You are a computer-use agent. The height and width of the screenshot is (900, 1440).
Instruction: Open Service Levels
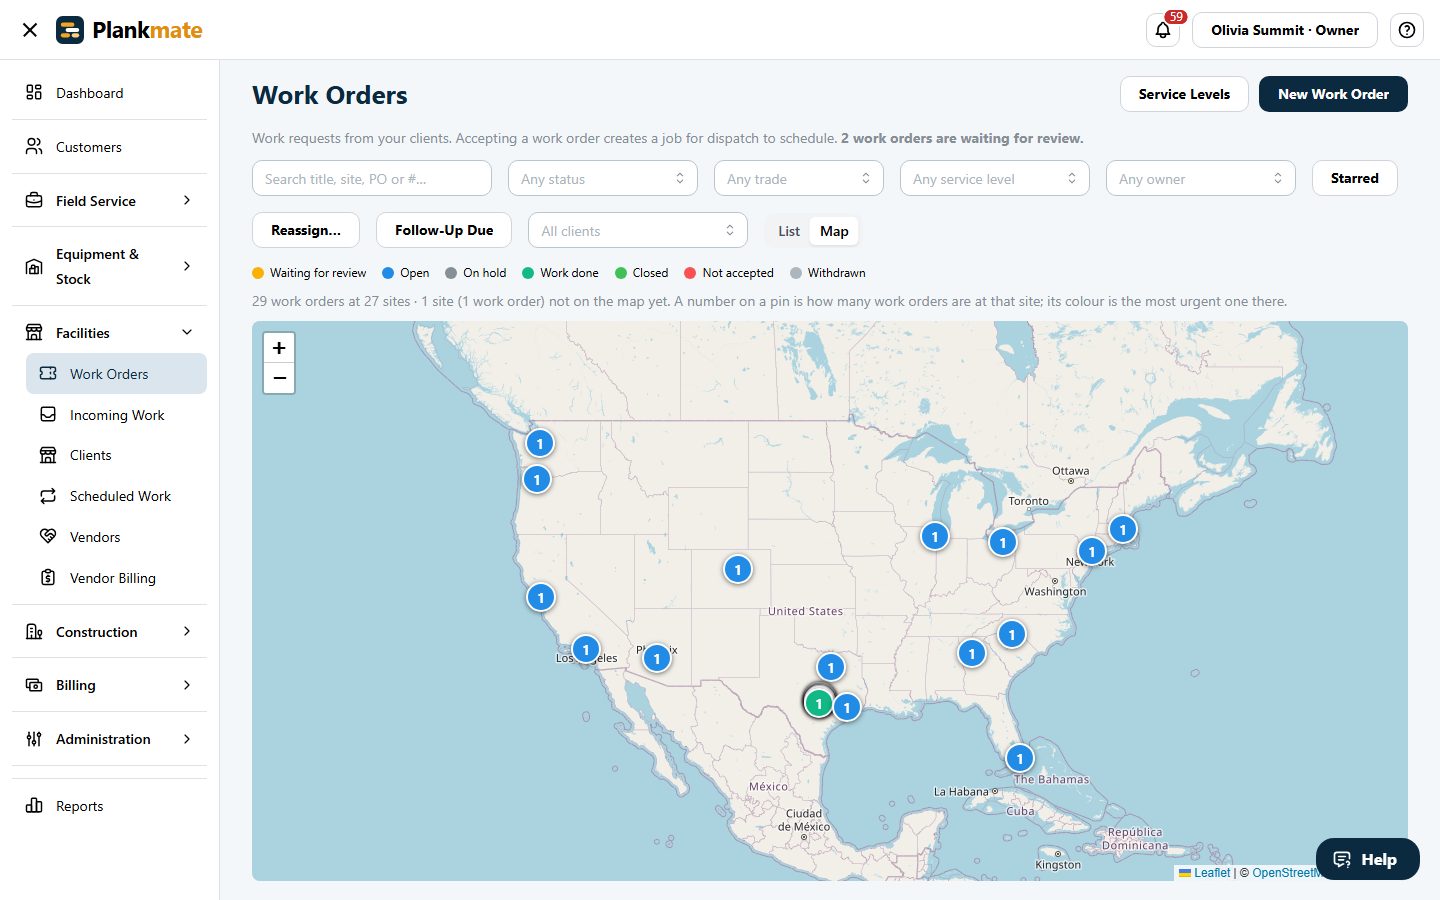point(1184,94)
